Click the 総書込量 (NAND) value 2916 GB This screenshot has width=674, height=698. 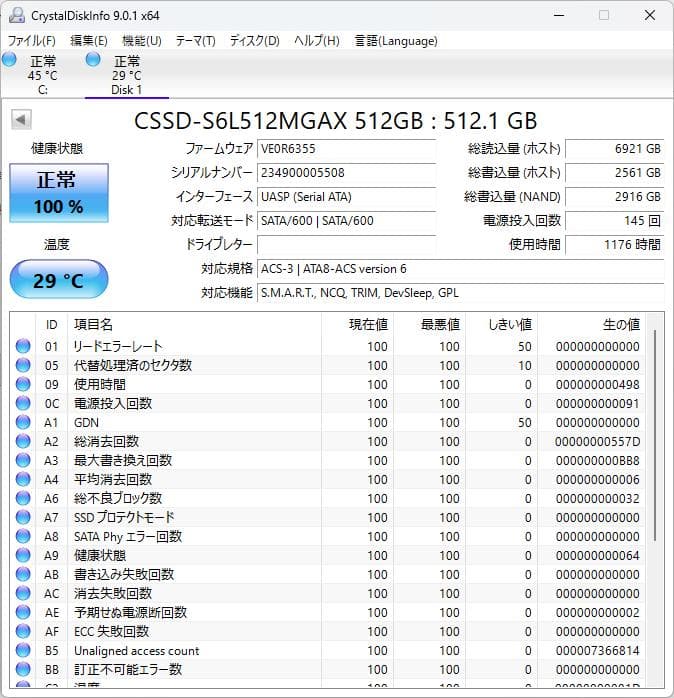[614, 197]
